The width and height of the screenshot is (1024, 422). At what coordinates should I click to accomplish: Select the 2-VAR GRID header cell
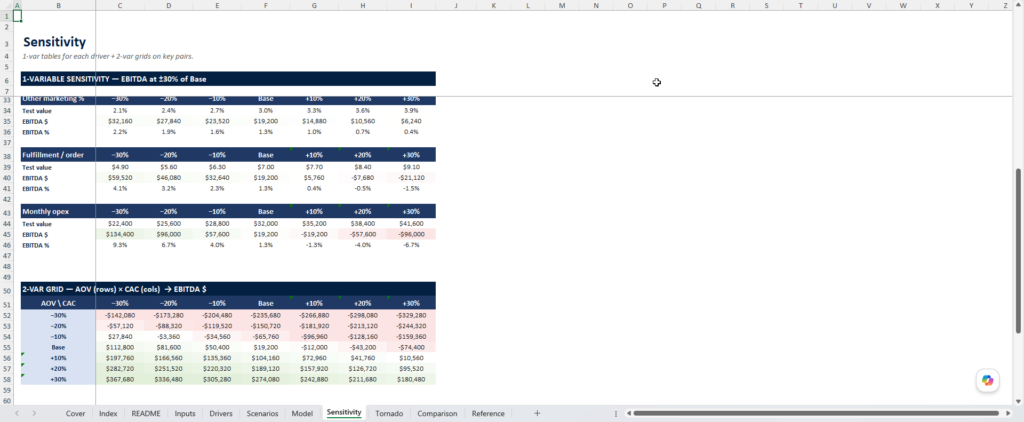click(228, 289)
